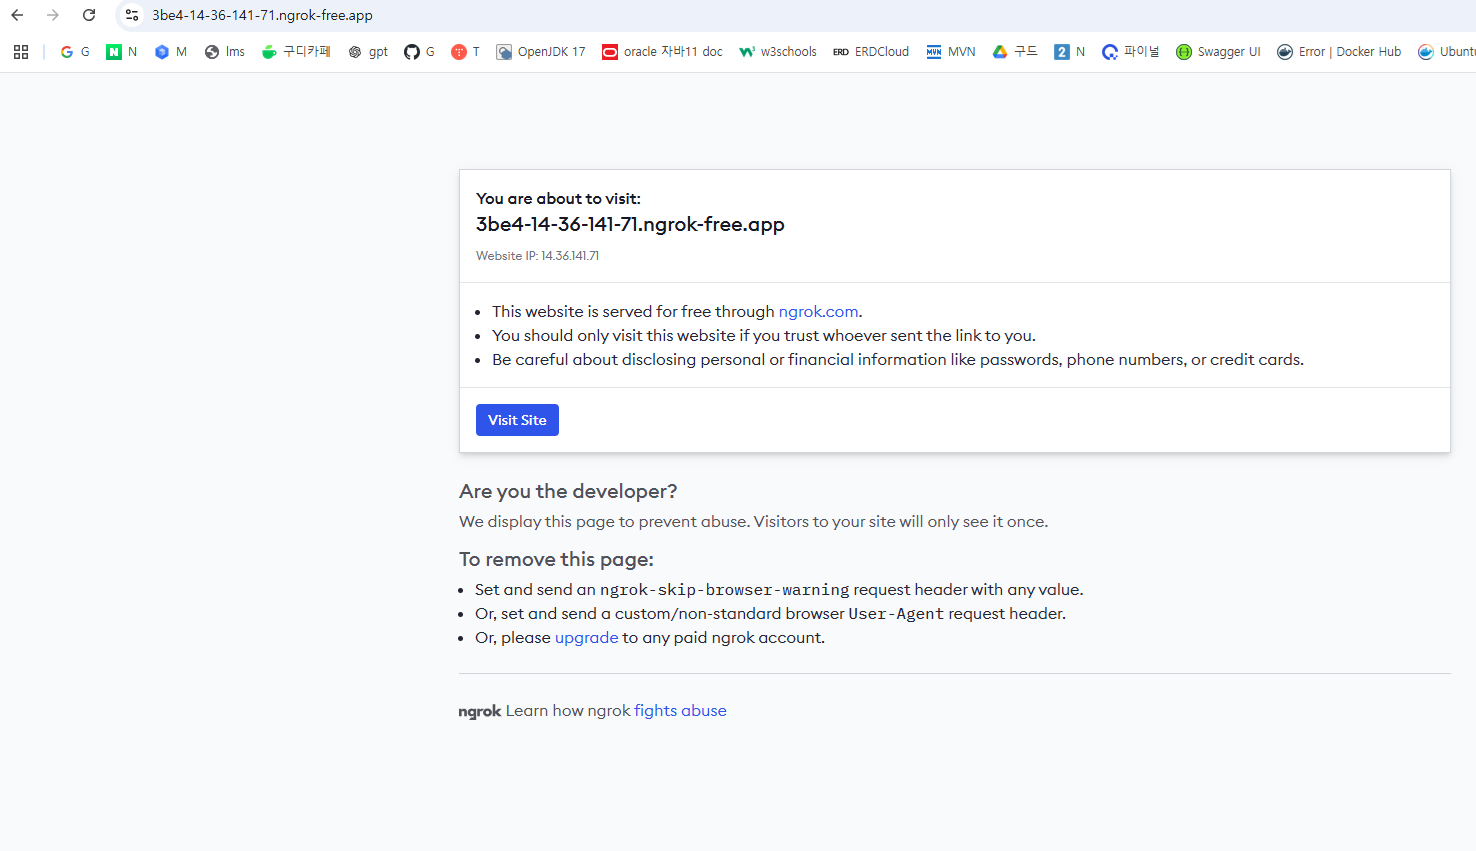The image size is (1476, 851).
Task: Click the 'Are you the developer?' heading
Action: 568,491
